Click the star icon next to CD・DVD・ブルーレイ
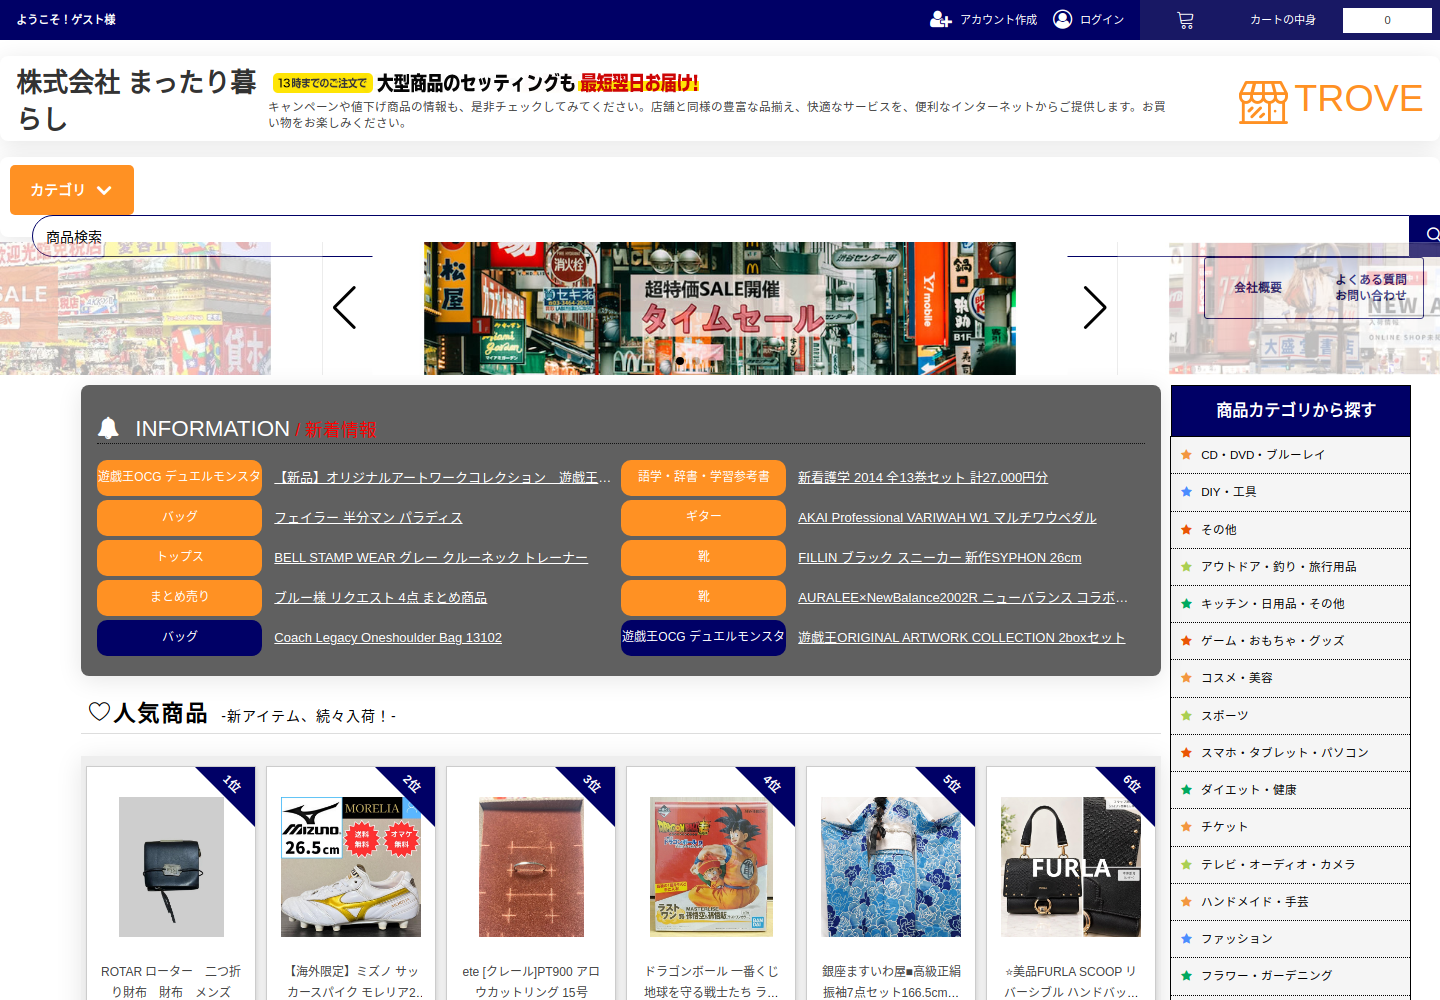Image resolution: width=1440 pixels, height=1000 pixels. pyautogui.click(x=1186, y=455)
